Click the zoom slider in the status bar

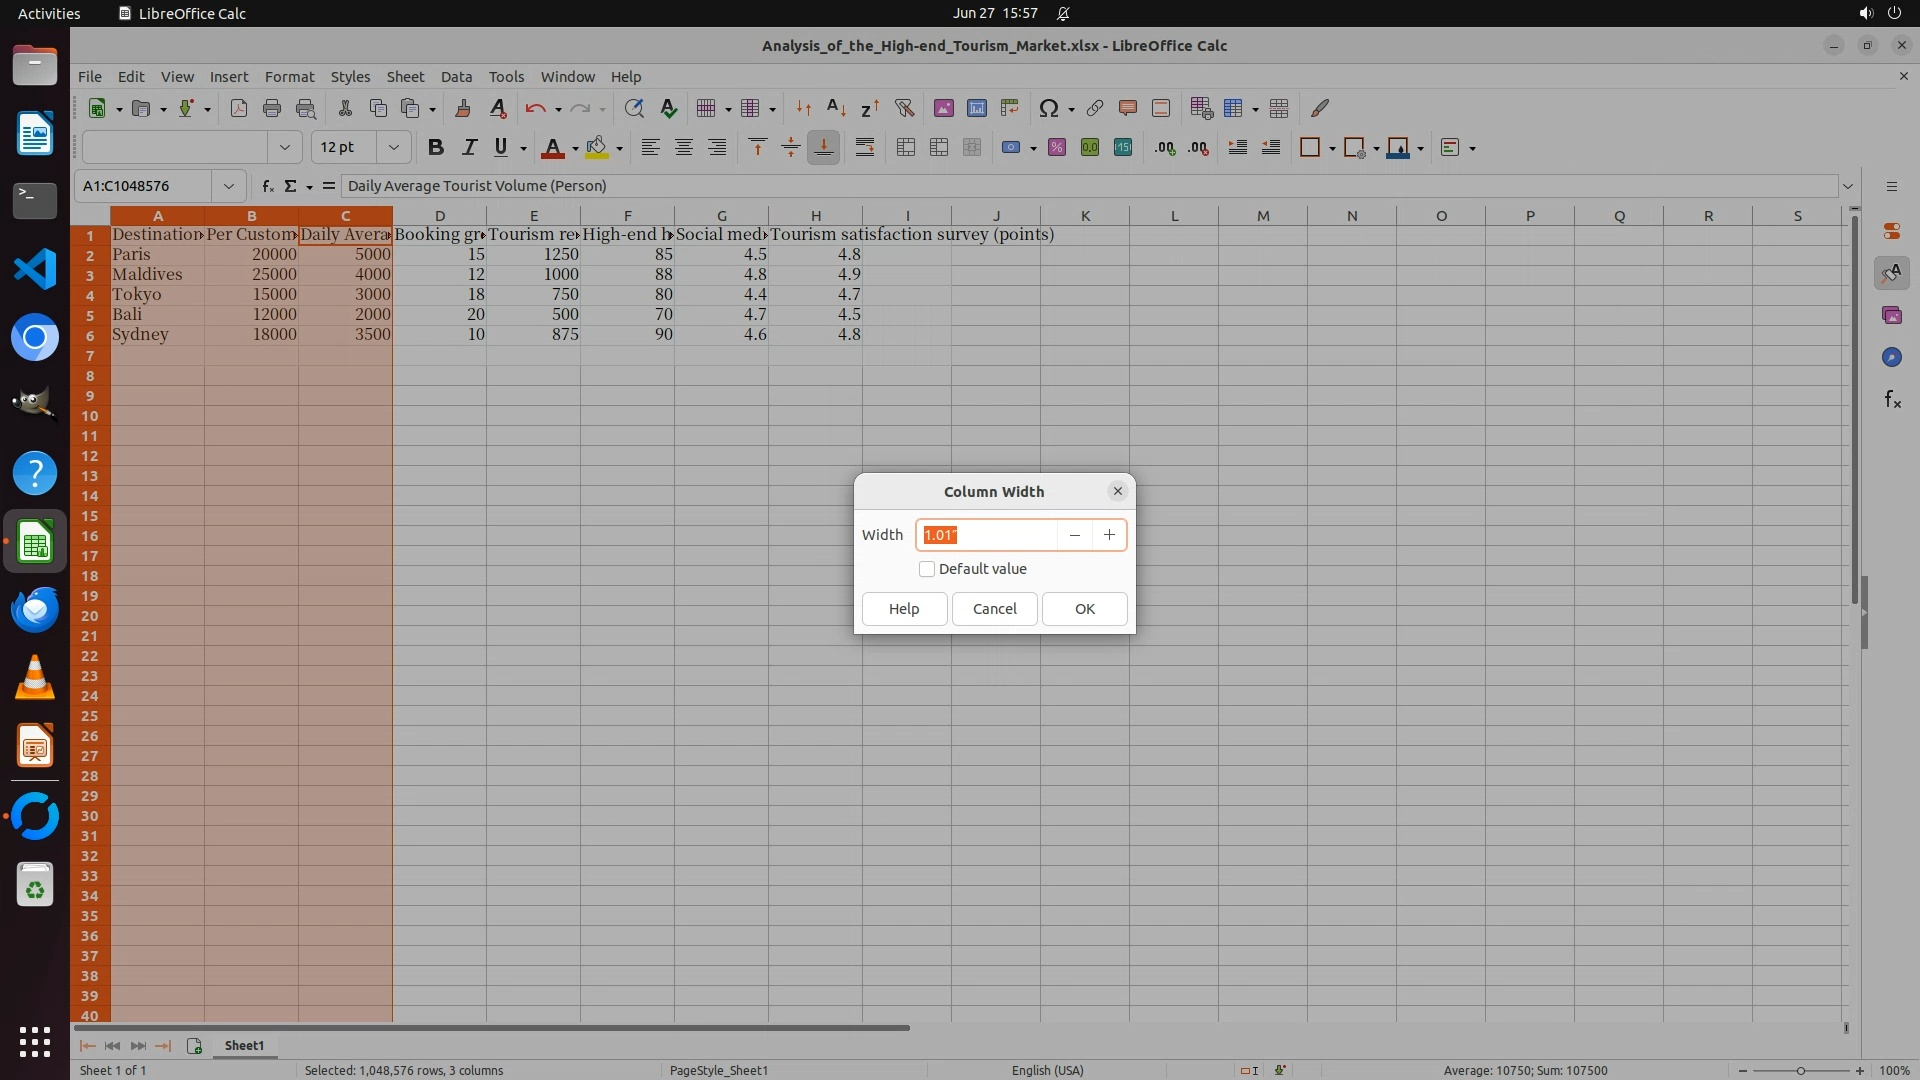point(1800,1070)
